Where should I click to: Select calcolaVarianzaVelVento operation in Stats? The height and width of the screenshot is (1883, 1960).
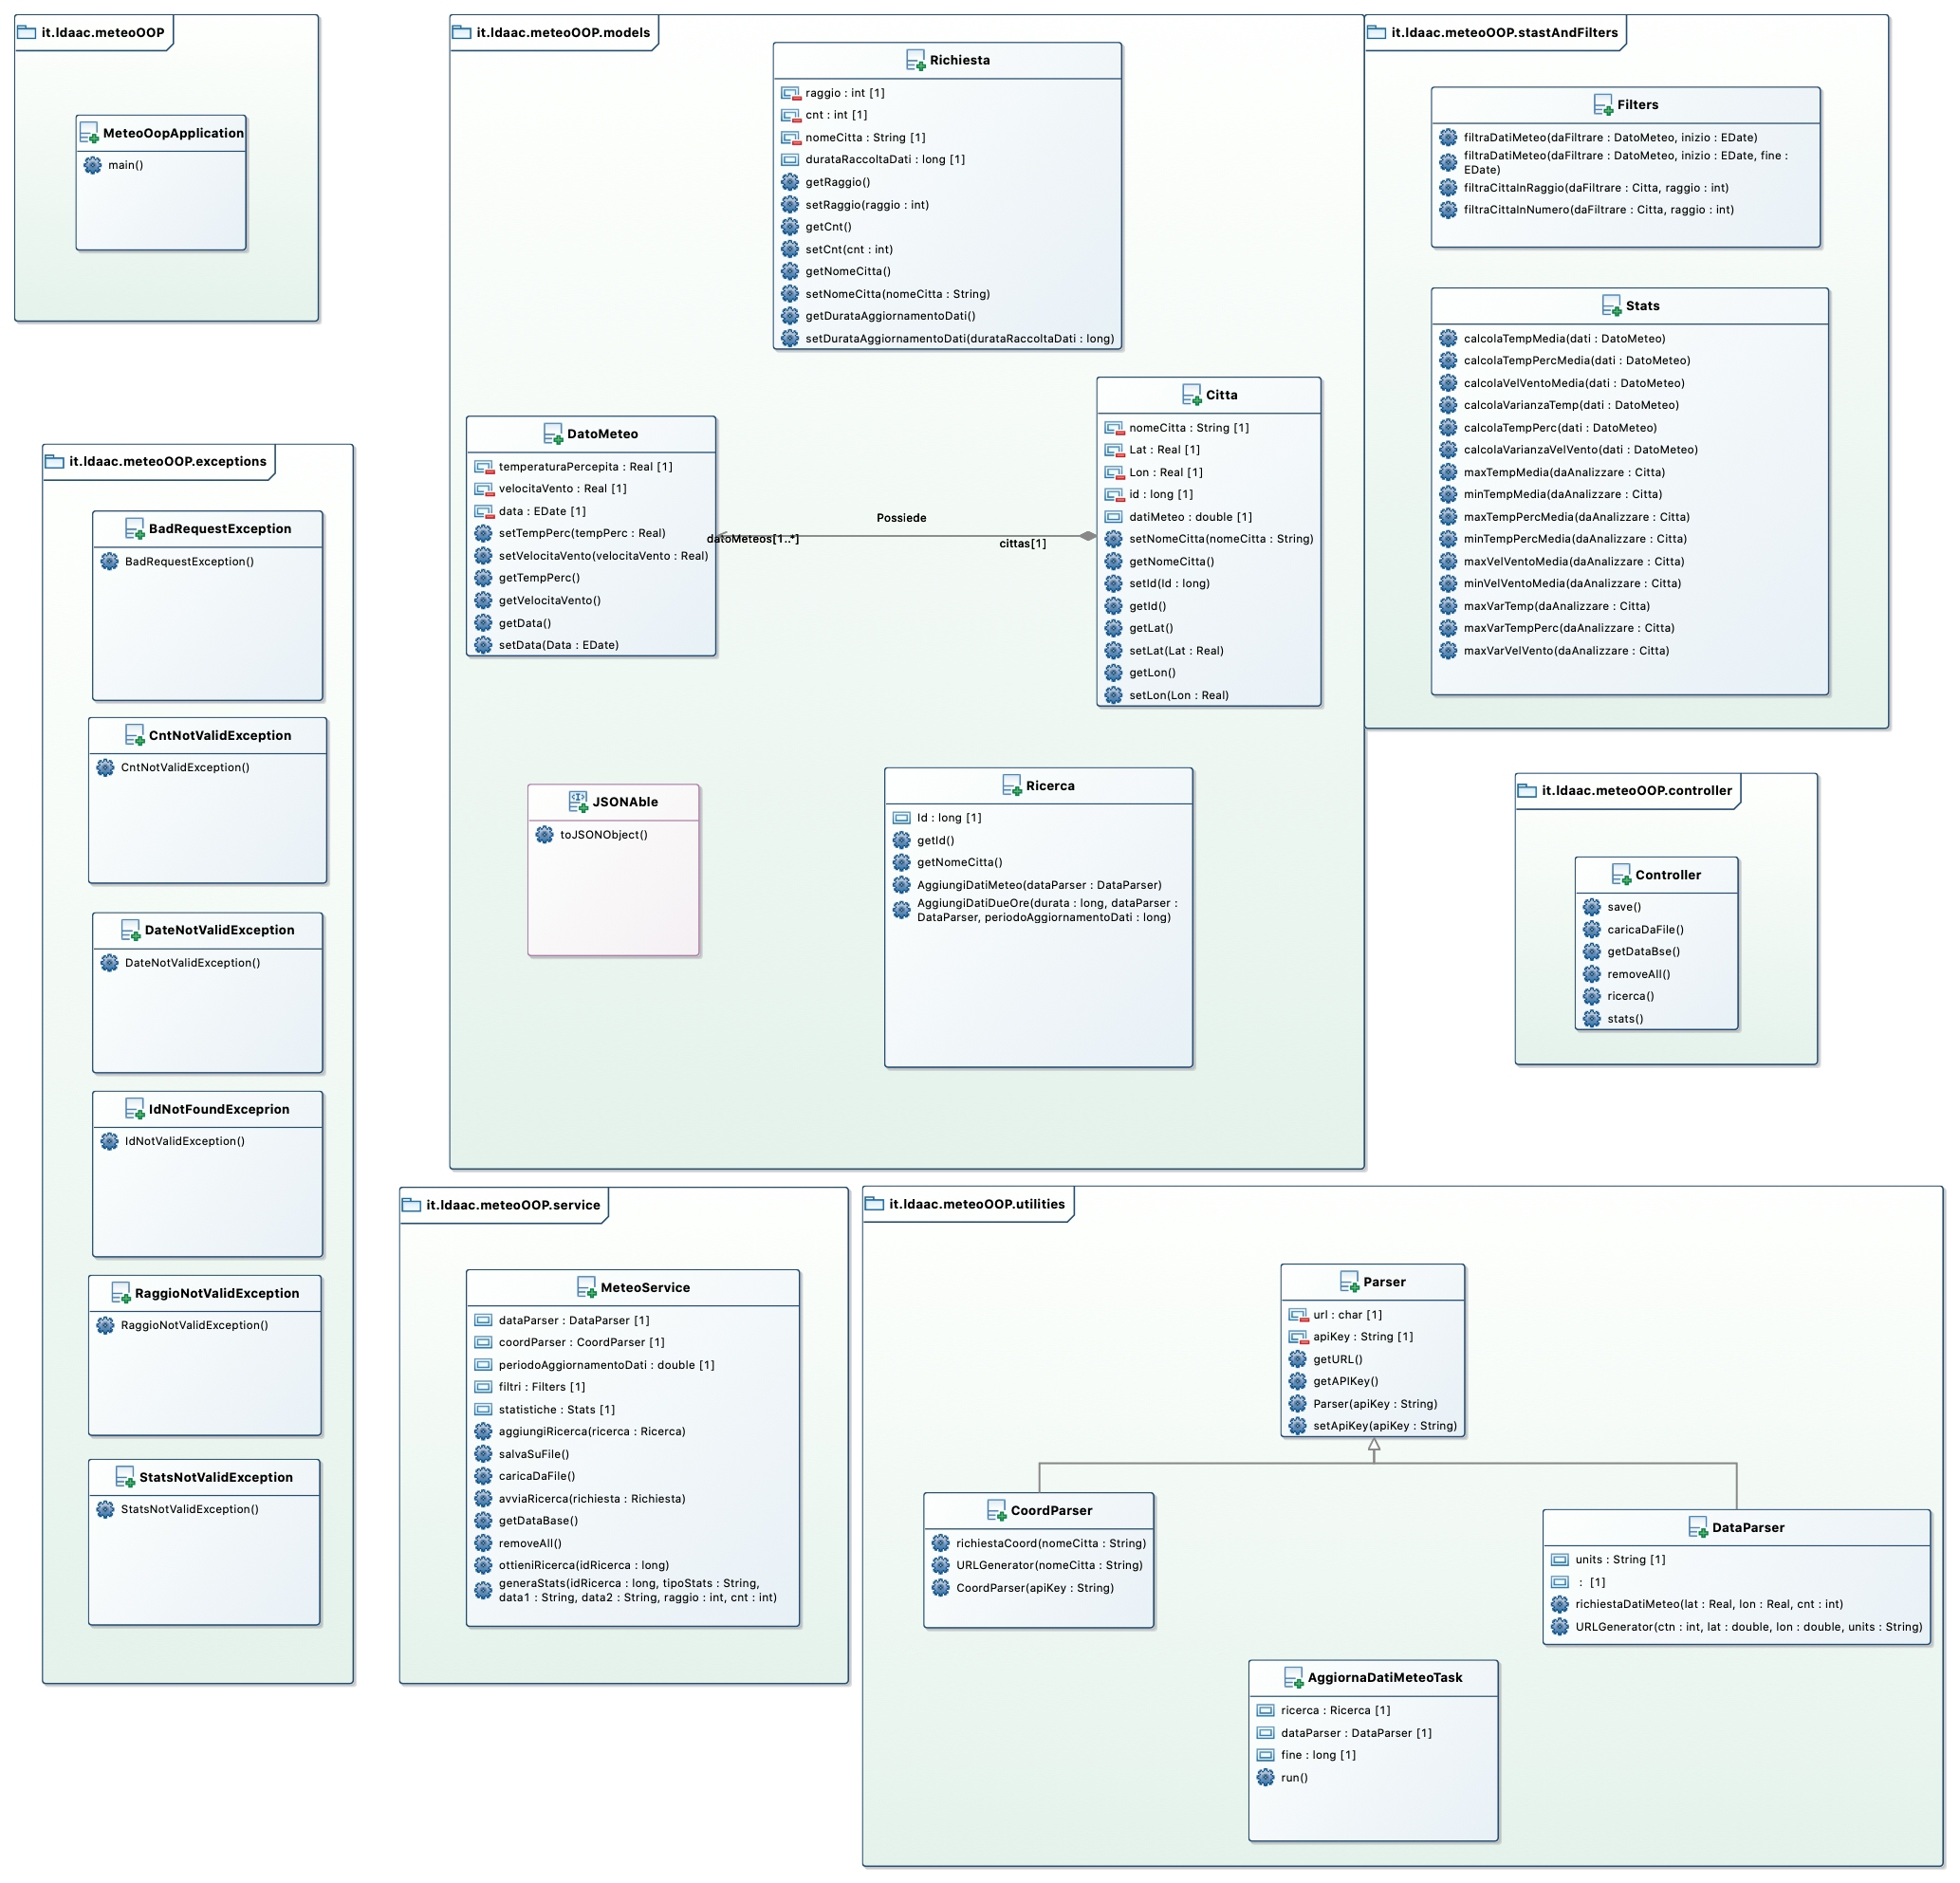[x=1581, y=451]
